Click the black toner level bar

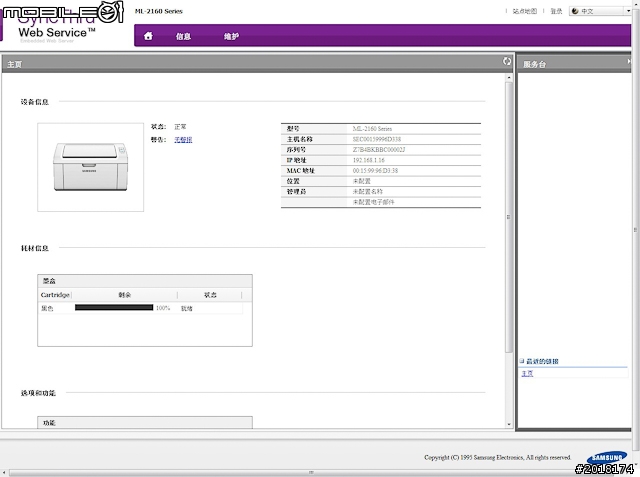(x=114, y=307)
